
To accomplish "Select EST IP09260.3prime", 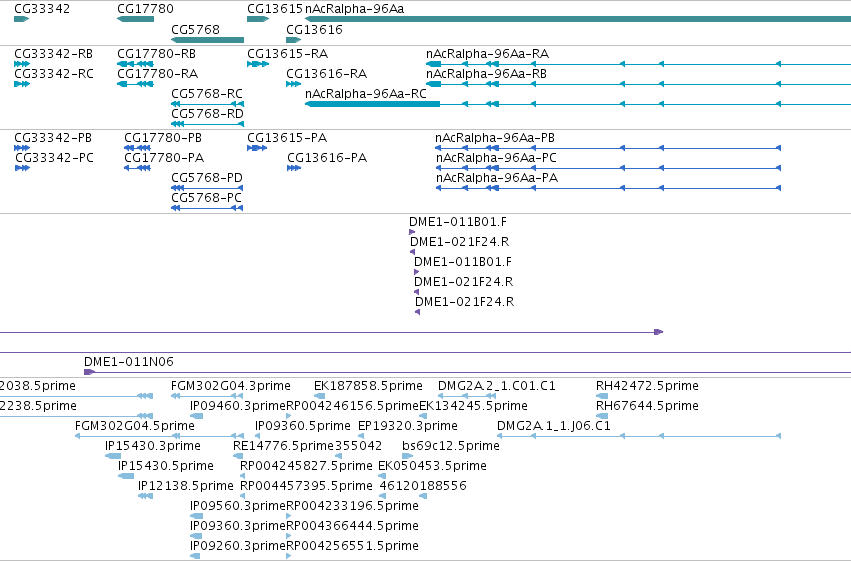I will point(195,556).
